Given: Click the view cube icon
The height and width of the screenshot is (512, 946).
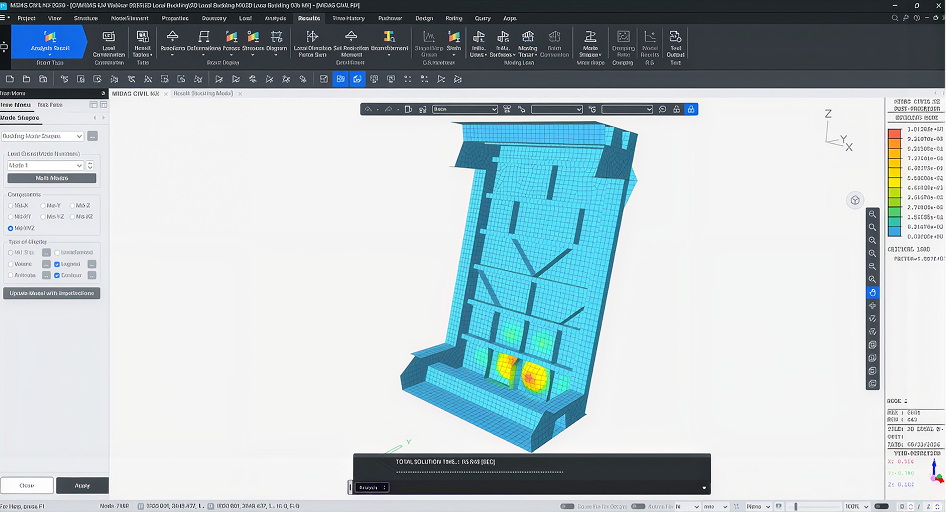Looking at the screenshot, I should [x=855, y=200].
